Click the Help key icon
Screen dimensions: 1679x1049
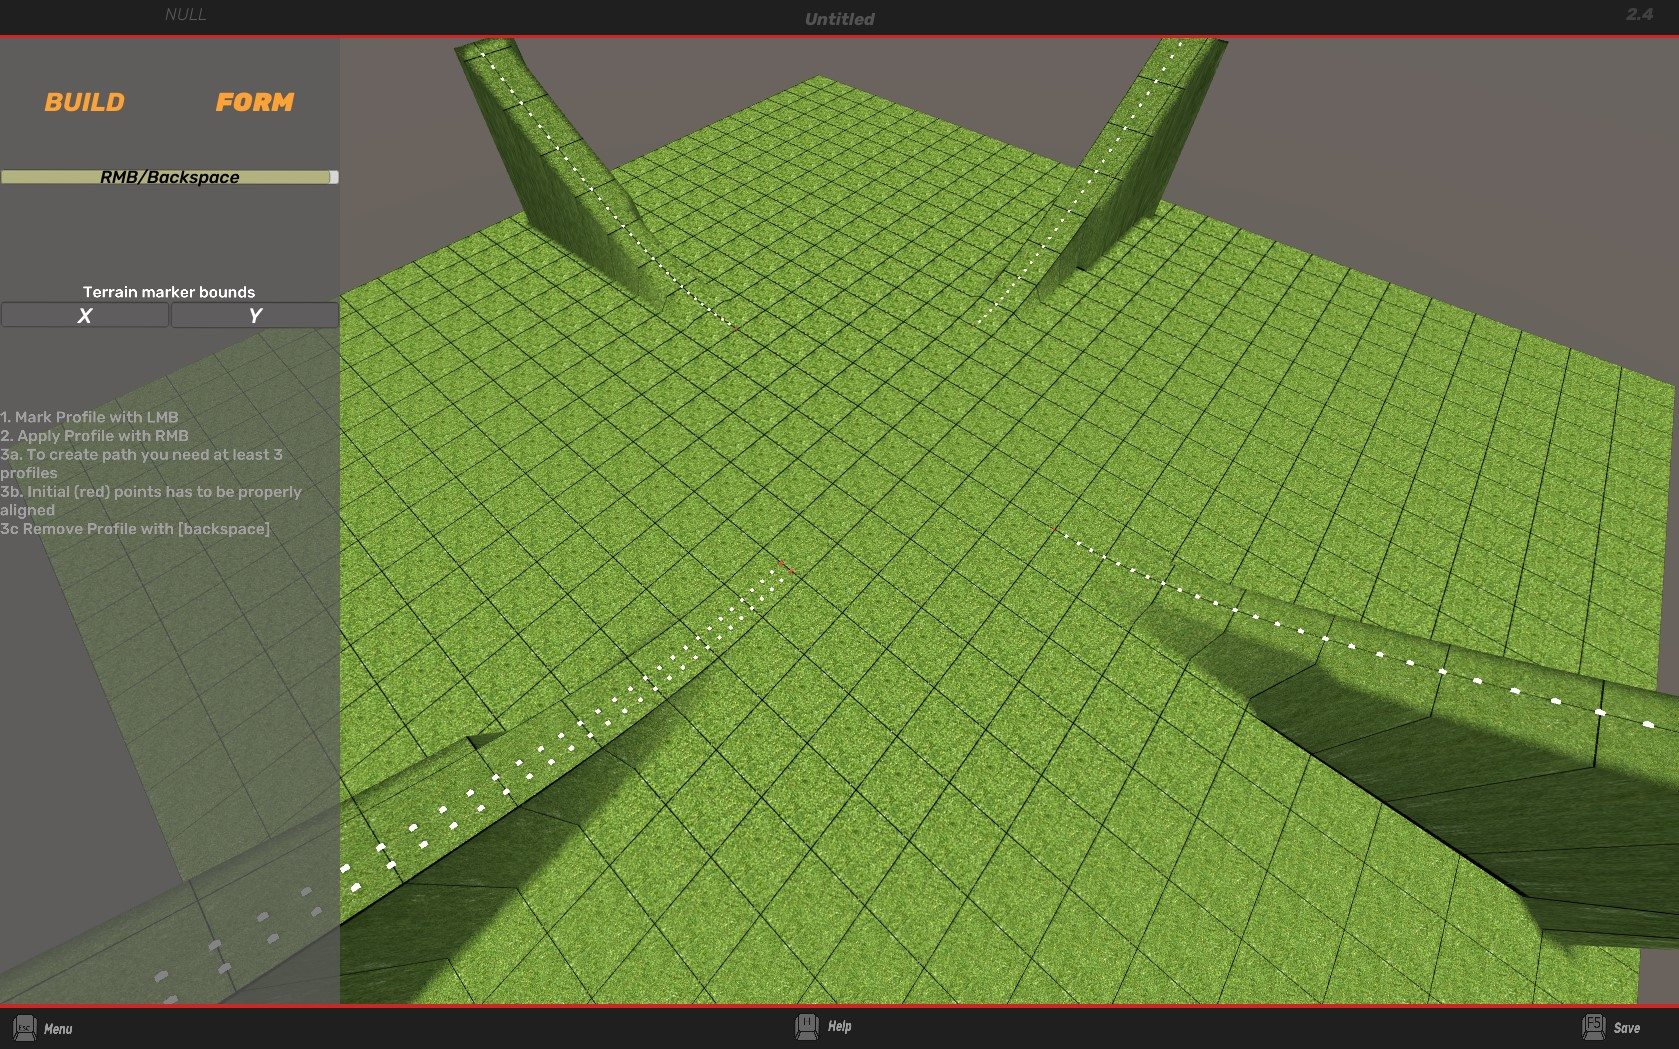click(806, 1026)
